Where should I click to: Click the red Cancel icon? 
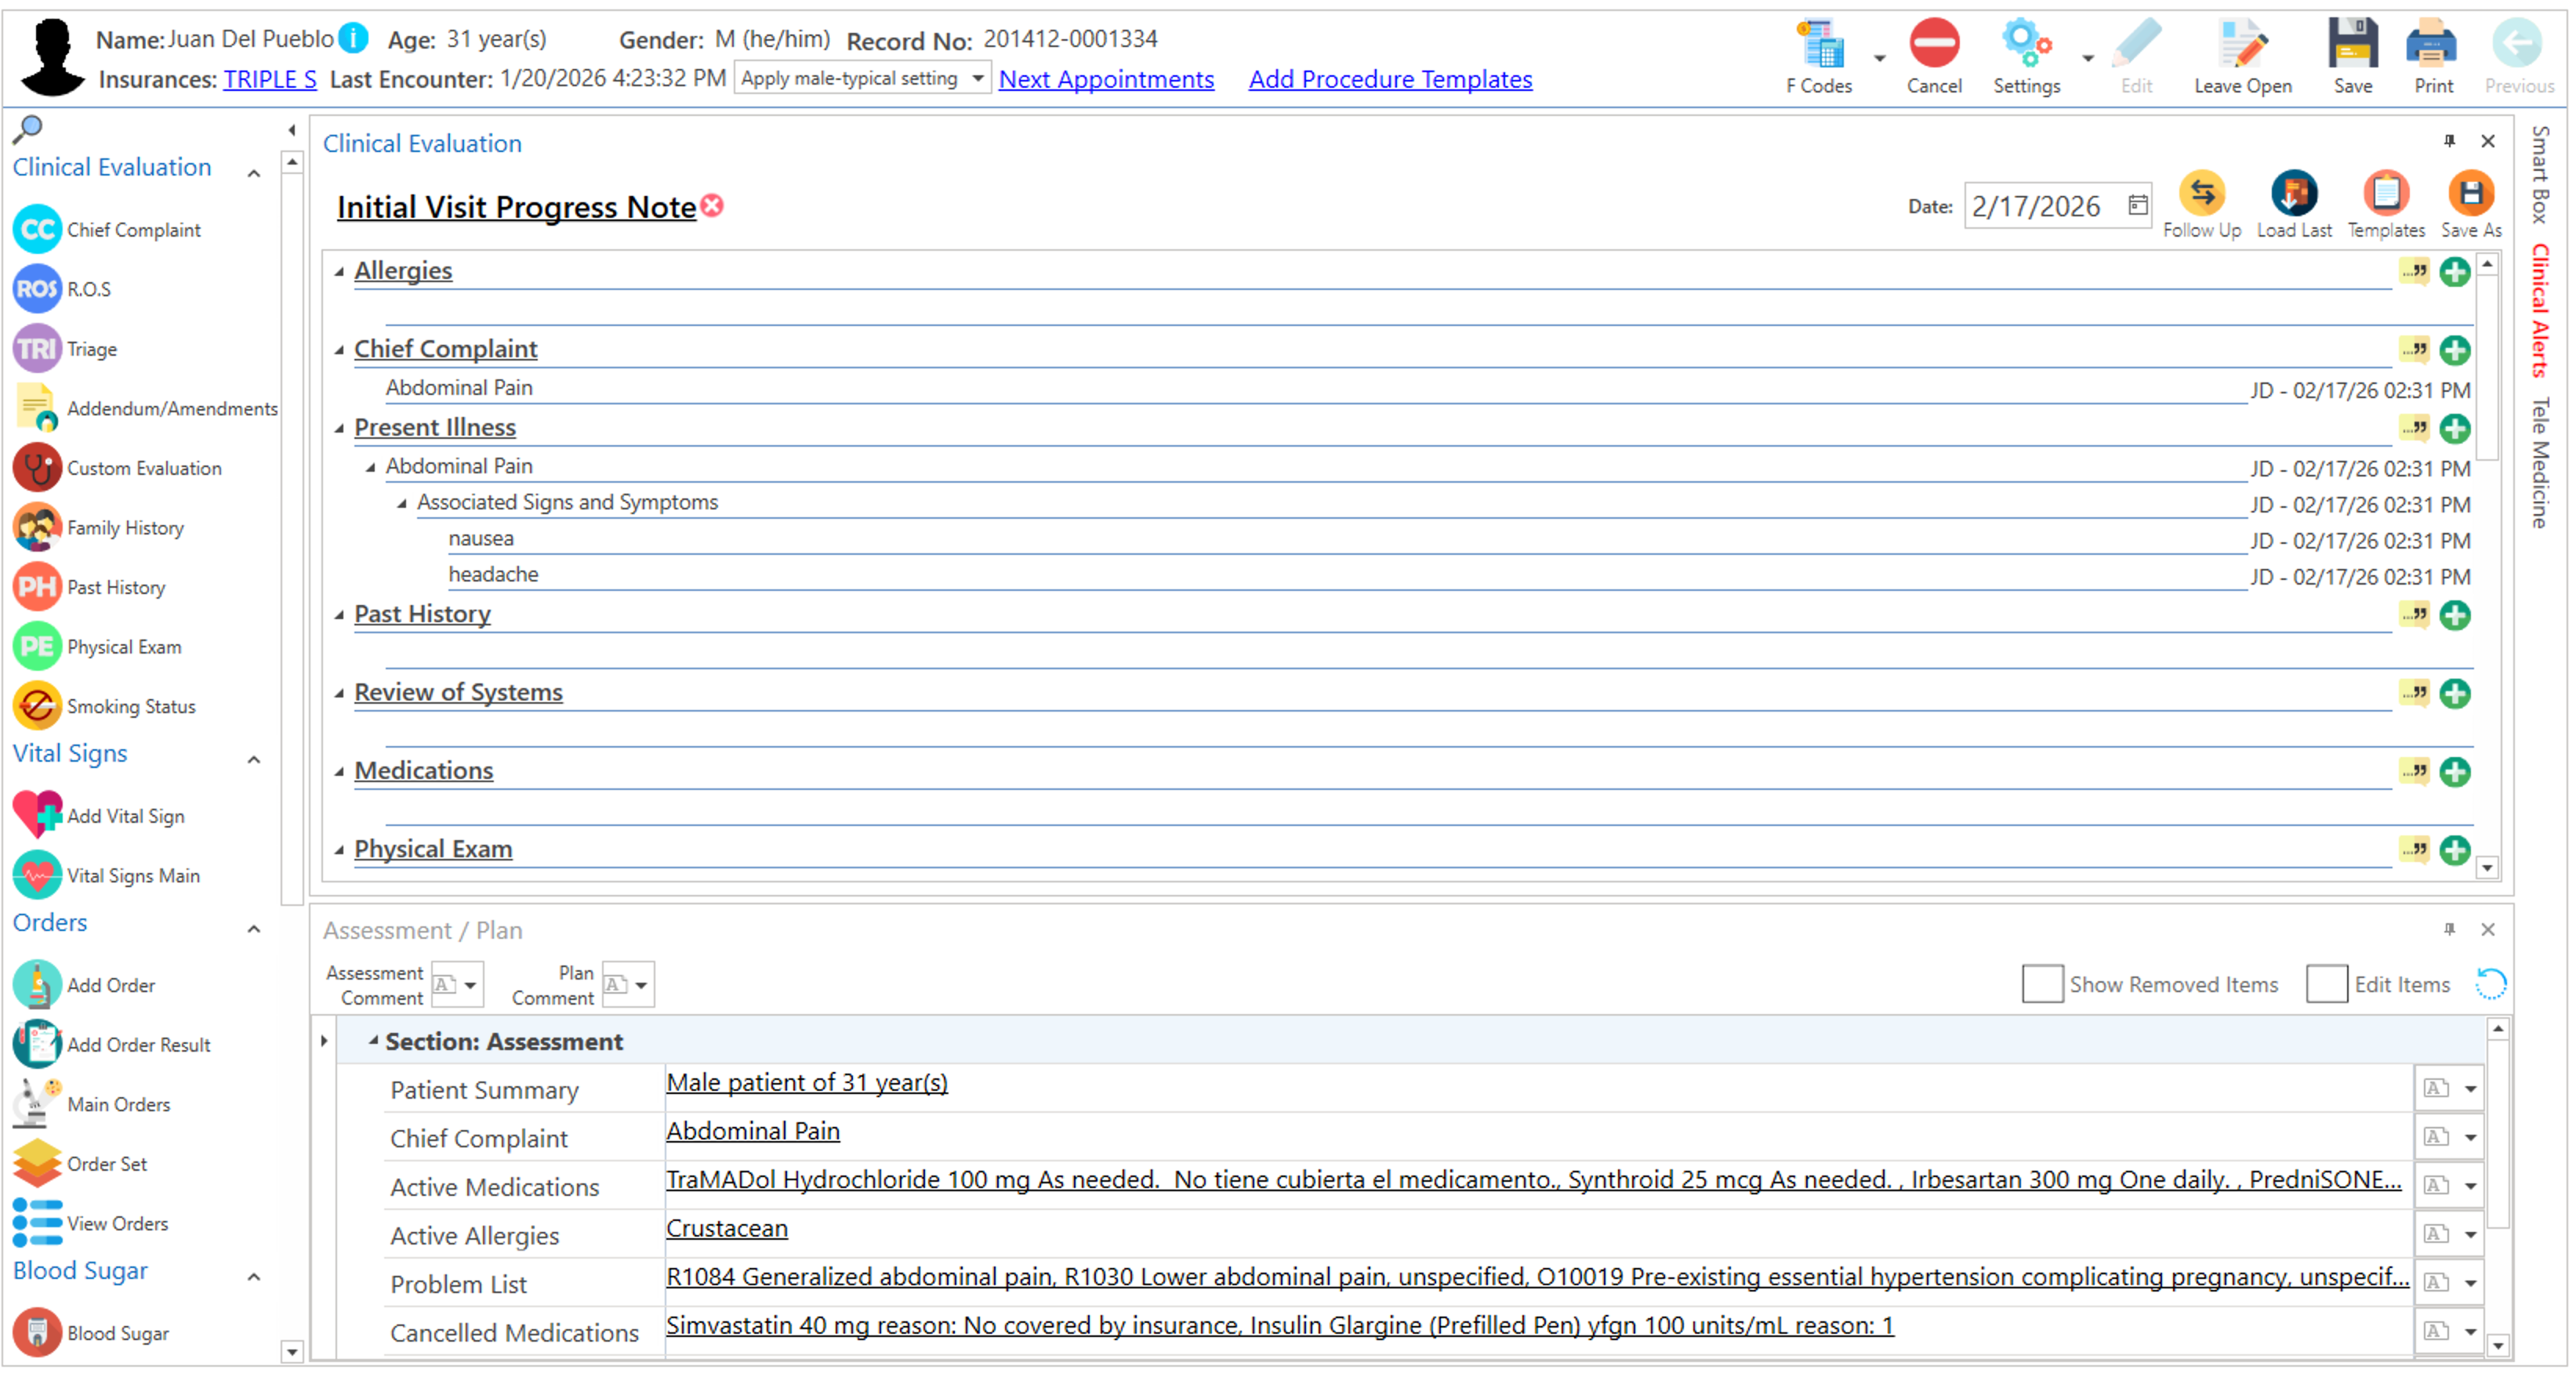(x=1933, y=45)
